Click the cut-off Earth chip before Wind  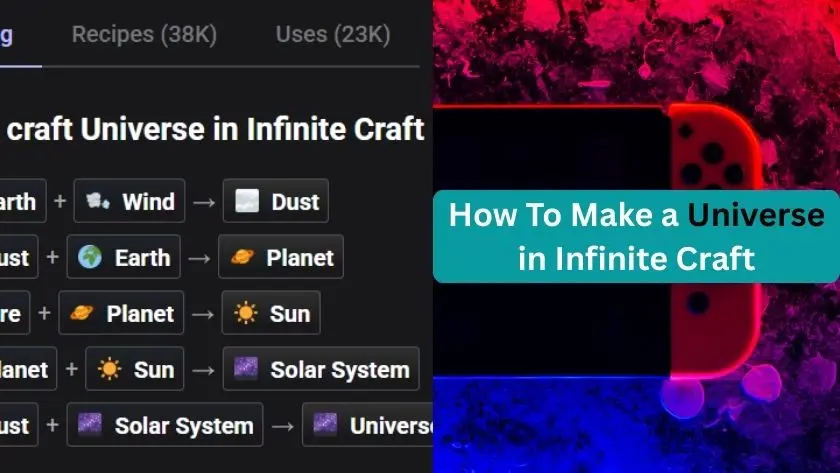(23, 201)
